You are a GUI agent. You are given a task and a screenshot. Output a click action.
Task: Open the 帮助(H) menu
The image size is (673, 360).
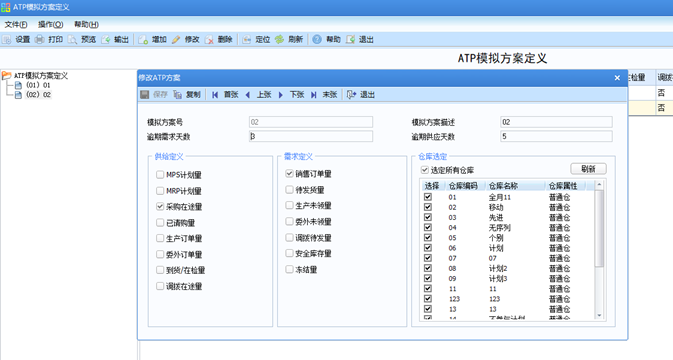coord(86,24)
